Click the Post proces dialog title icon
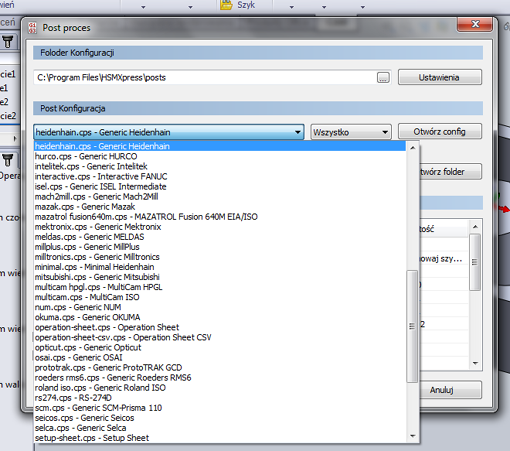510x451 pixels. [32, 28]
